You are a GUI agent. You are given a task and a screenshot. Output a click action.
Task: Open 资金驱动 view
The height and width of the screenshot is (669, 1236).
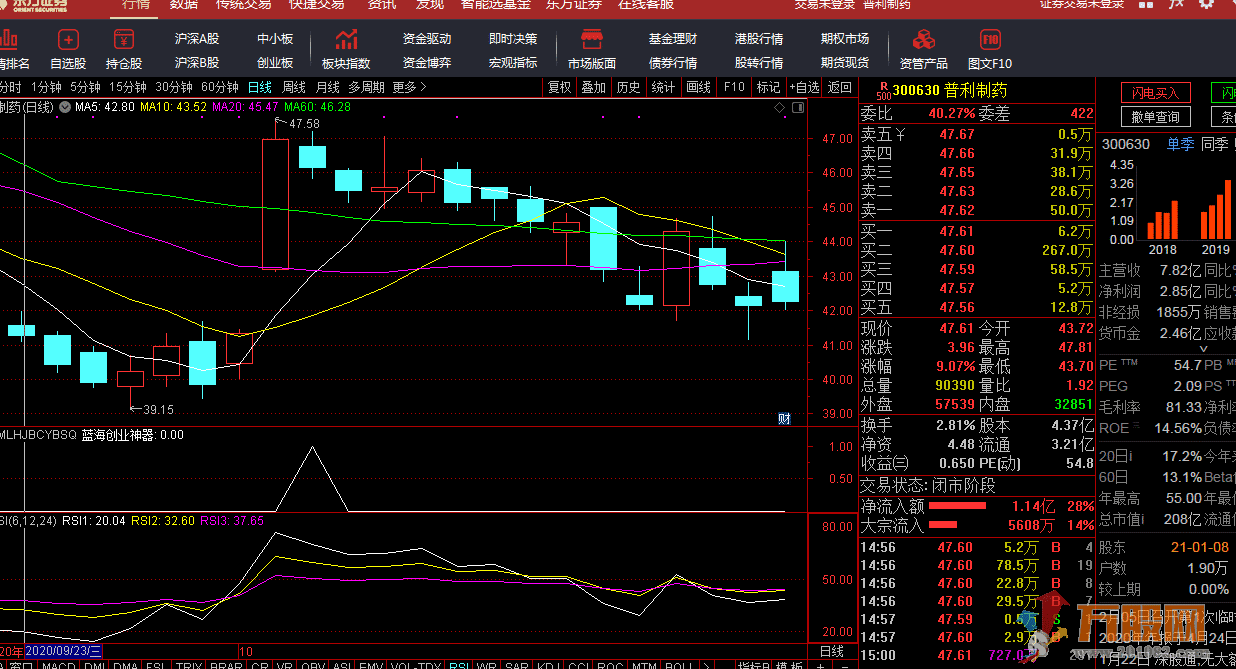[427, 39]
